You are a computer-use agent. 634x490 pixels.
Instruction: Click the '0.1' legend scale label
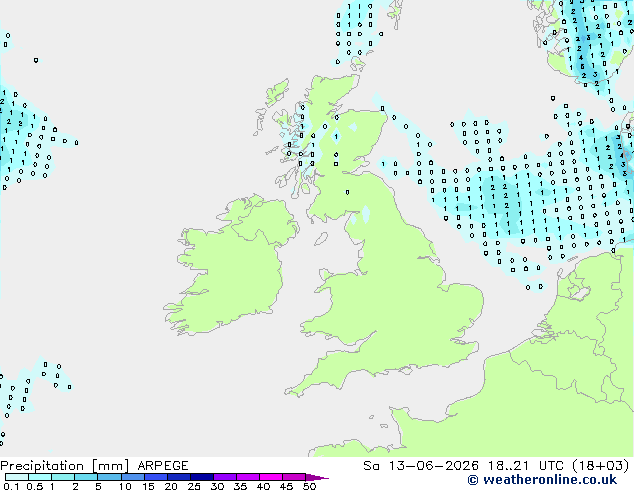click(12, 486)
